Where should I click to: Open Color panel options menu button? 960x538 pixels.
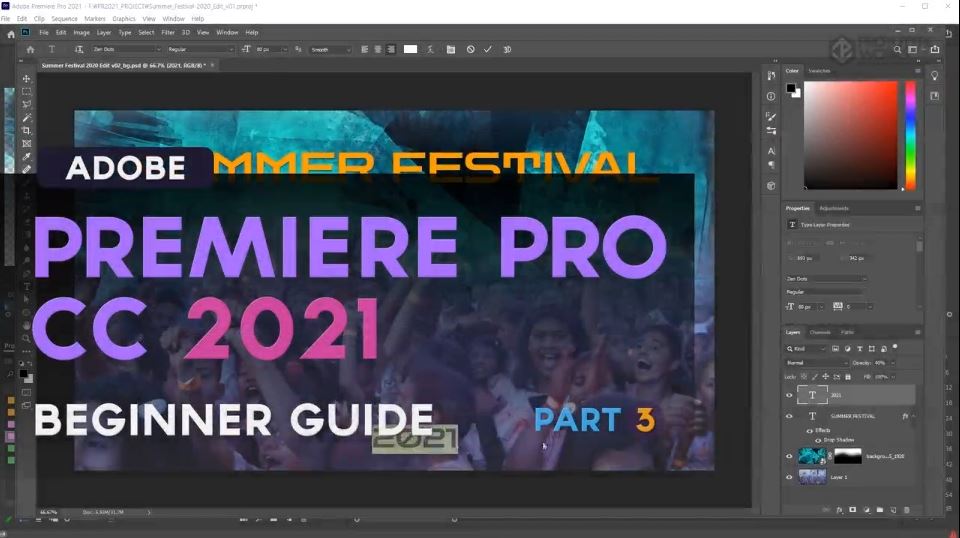pyautogui.click(x=917, y=71)
